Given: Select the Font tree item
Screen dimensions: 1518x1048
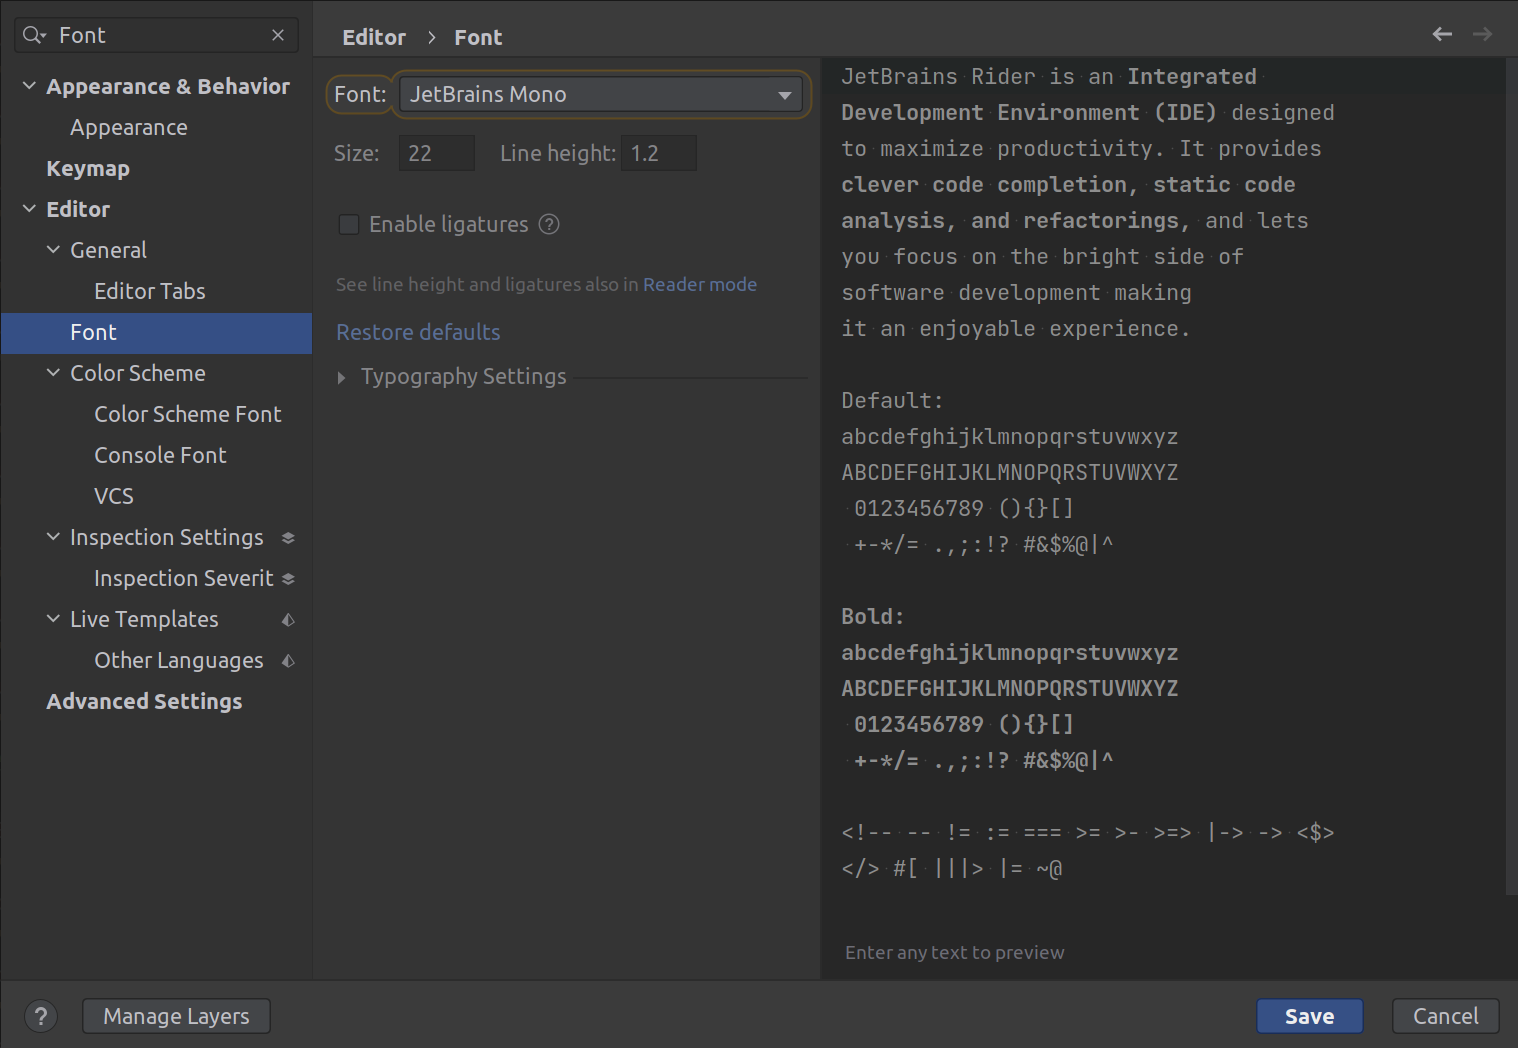Looking at the screenshot, I should [x=156, y=332].
